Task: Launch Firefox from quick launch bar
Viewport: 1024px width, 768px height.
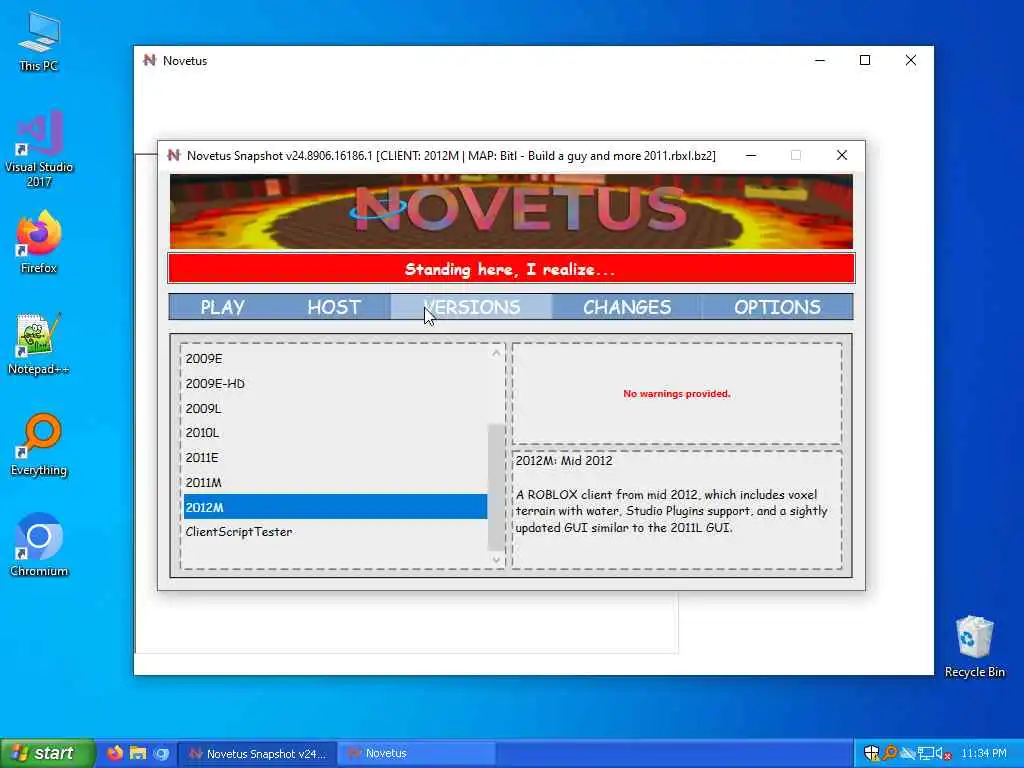Action: tap(115, 753)
